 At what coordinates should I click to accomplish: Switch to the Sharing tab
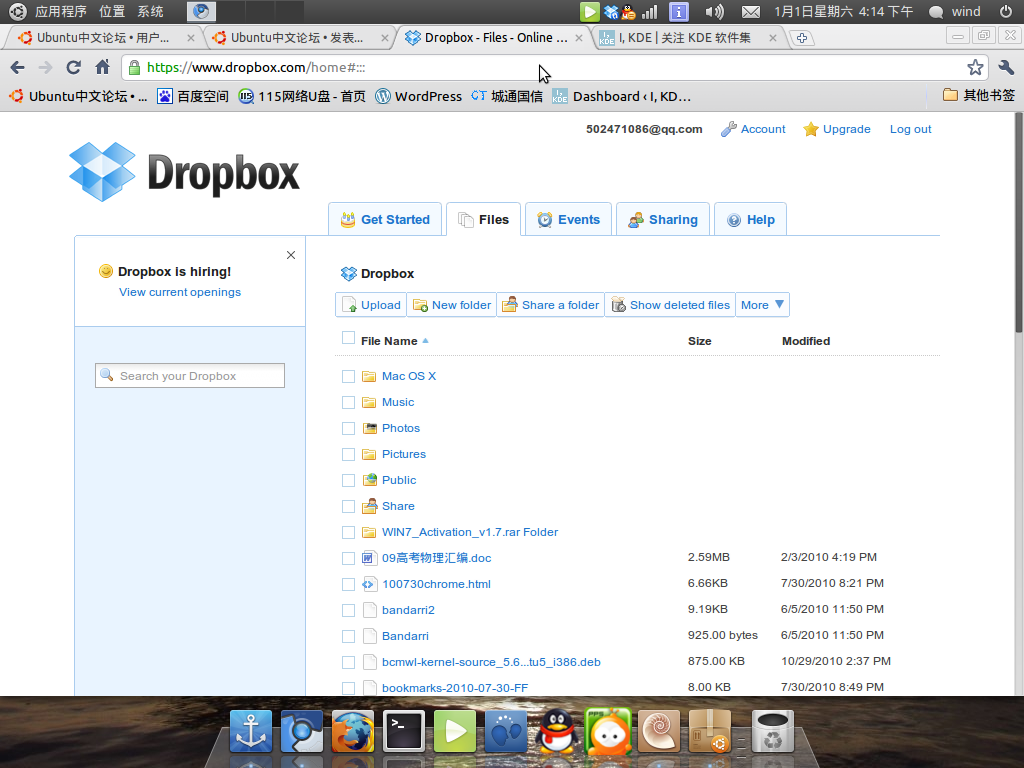coord(663,219)
